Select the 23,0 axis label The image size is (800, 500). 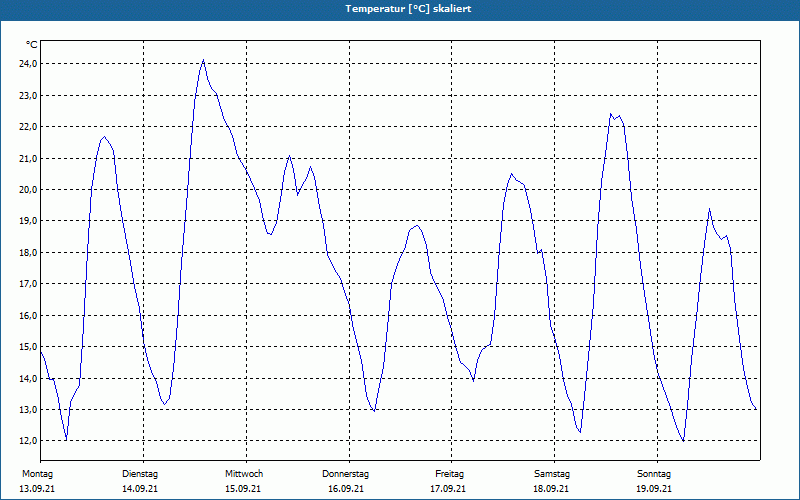pos(28,95)
